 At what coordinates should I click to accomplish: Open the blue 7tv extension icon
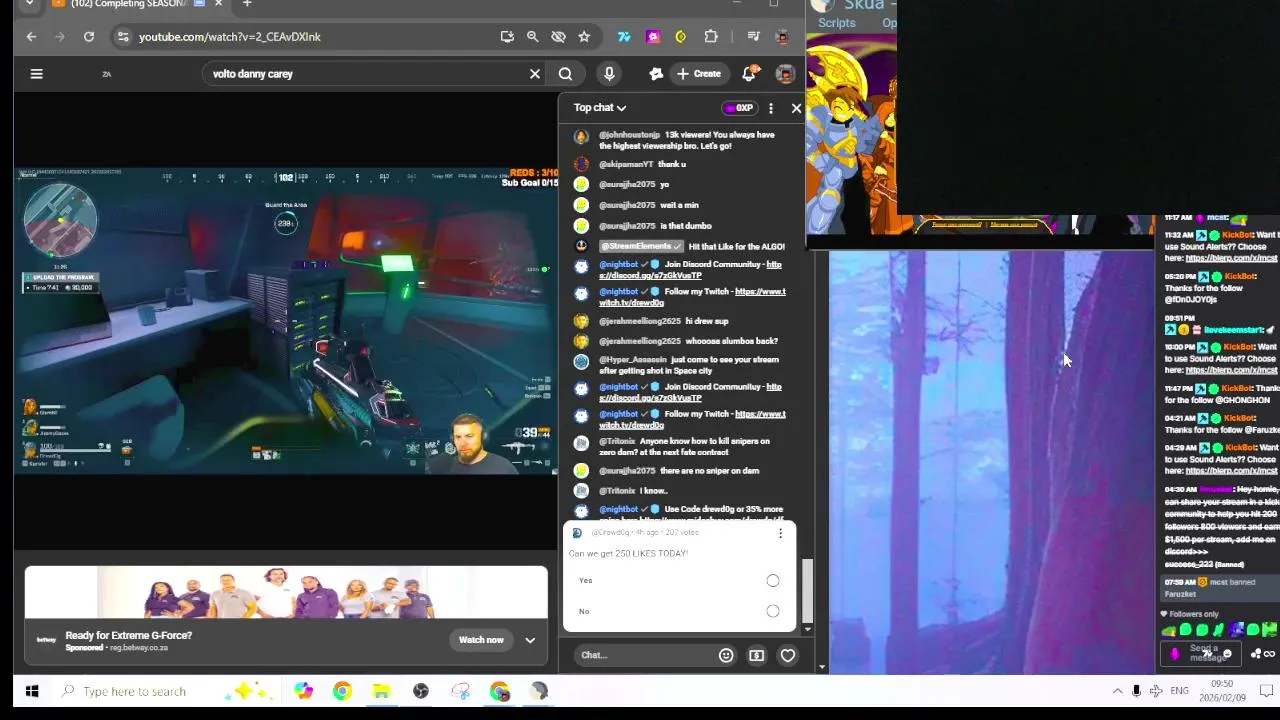(x=624, y=37)
